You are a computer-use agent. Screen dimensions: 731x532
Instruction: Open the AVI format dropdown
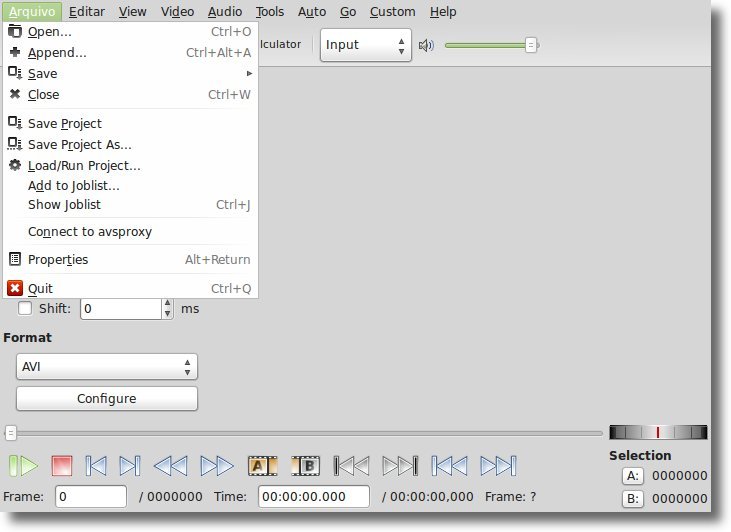[x=107, y=366]
